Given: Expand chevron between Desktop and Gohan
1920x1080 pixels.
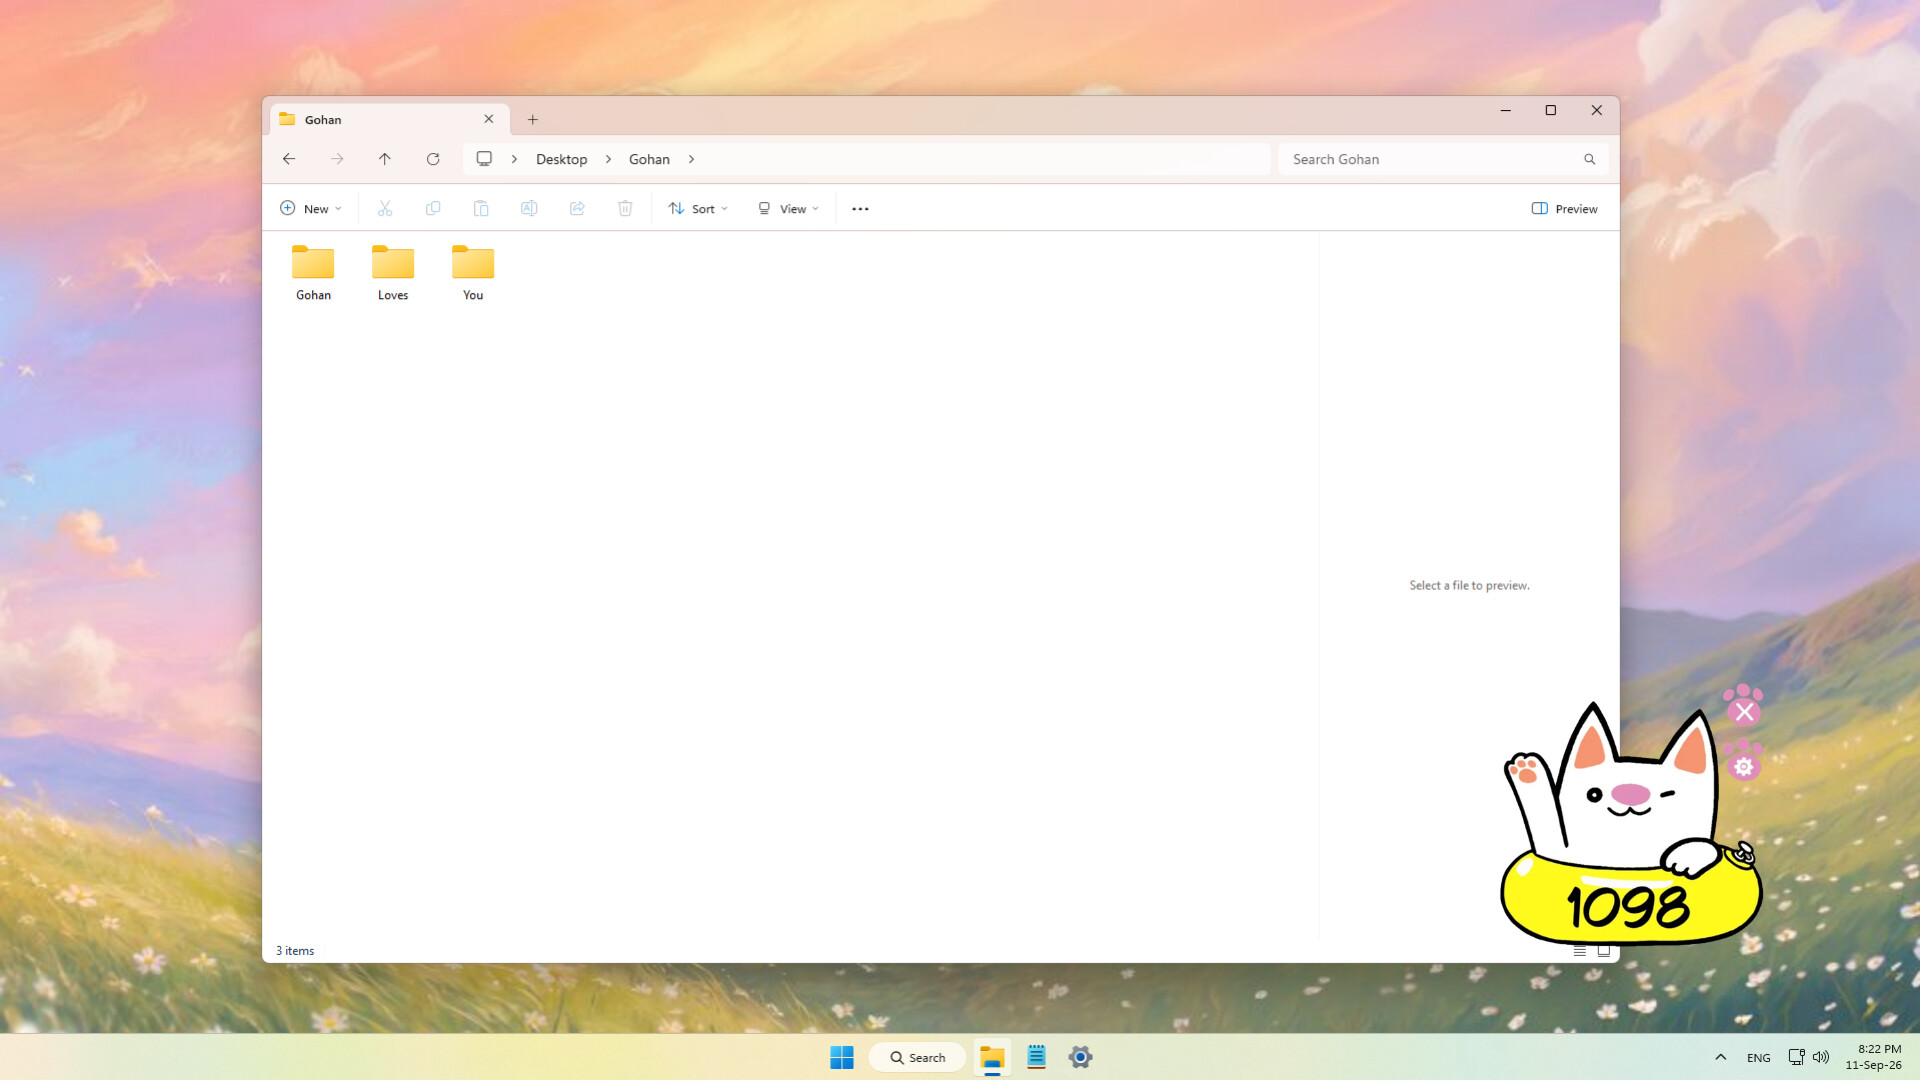Looking at the screenshot, I should pyautogui.click(x=608, y=159).
